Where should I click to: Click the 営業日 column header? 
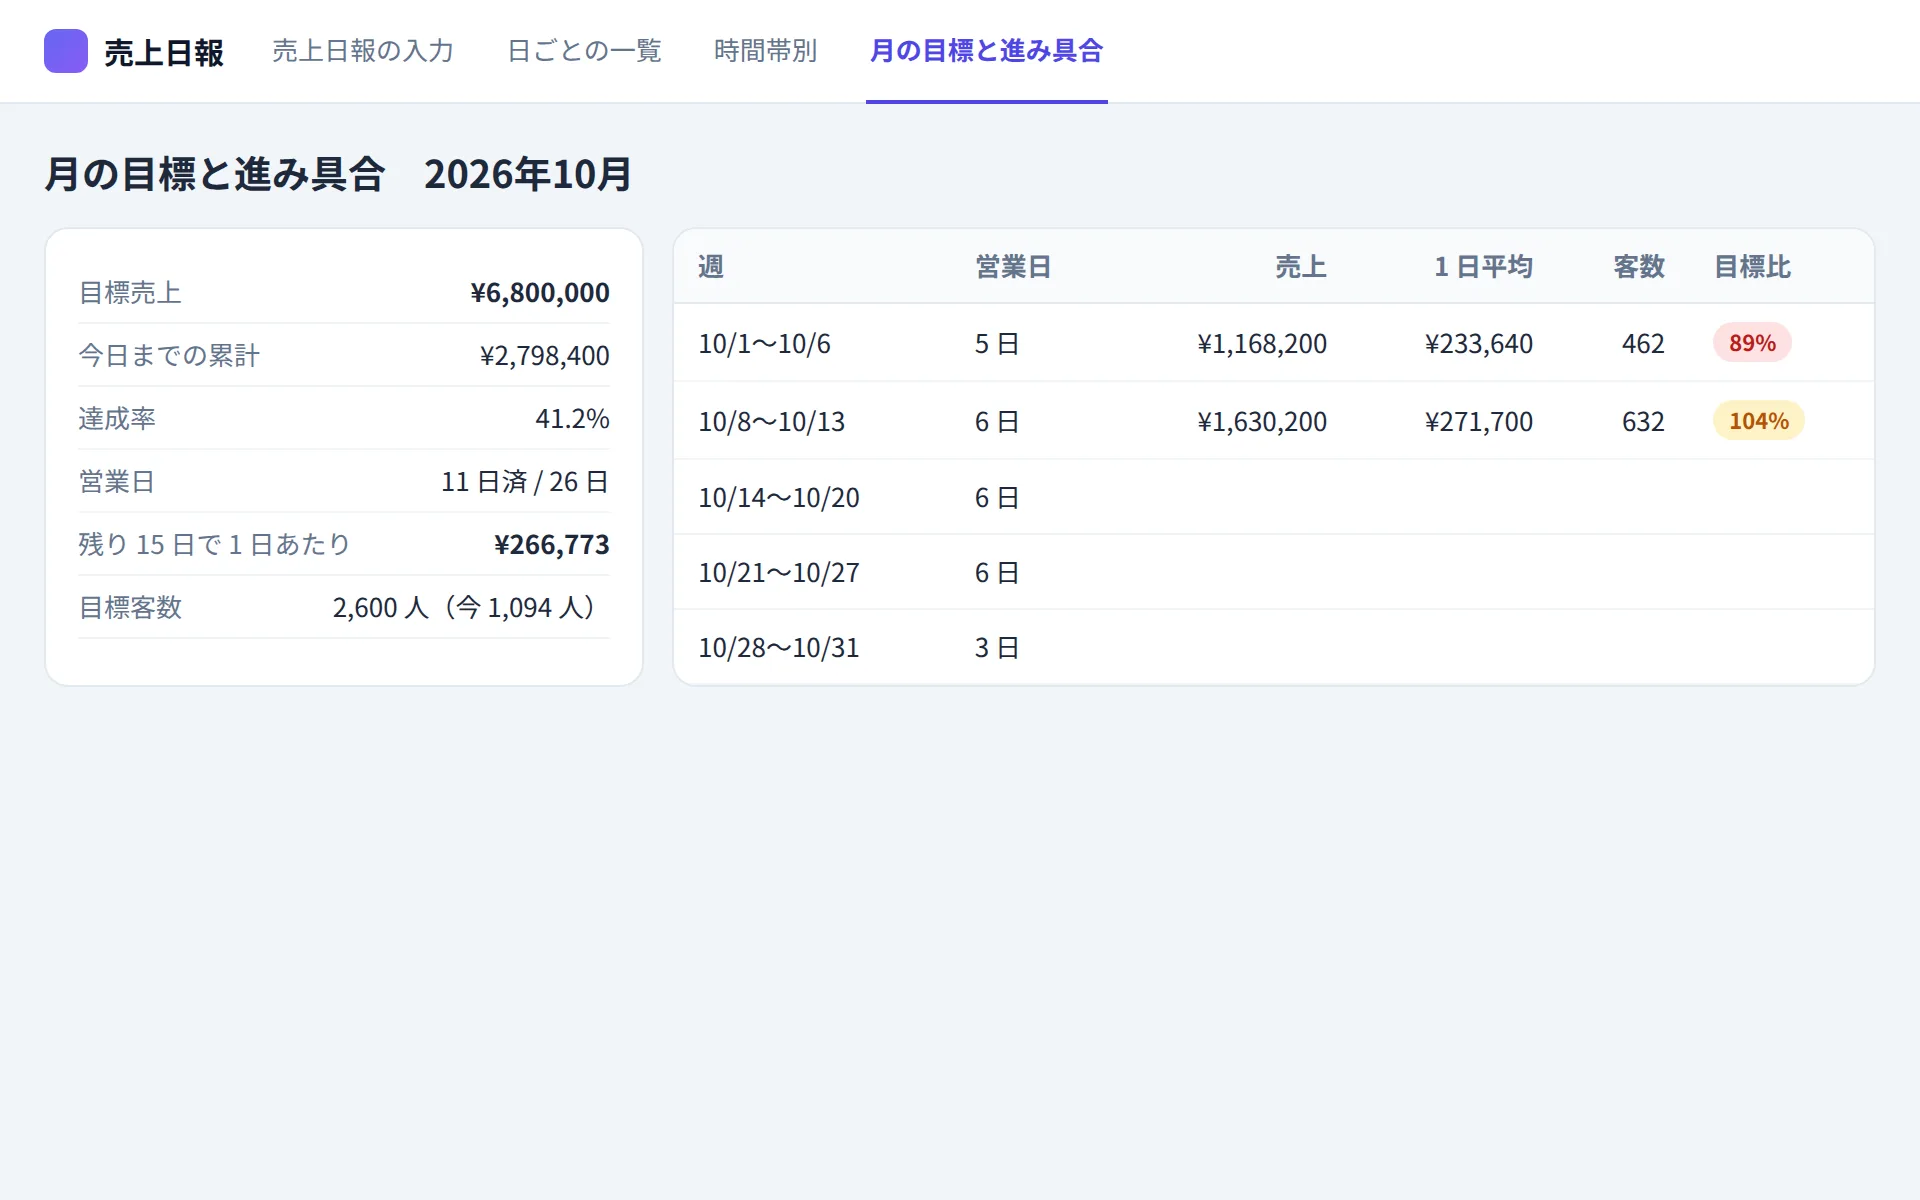[1013, 267]
